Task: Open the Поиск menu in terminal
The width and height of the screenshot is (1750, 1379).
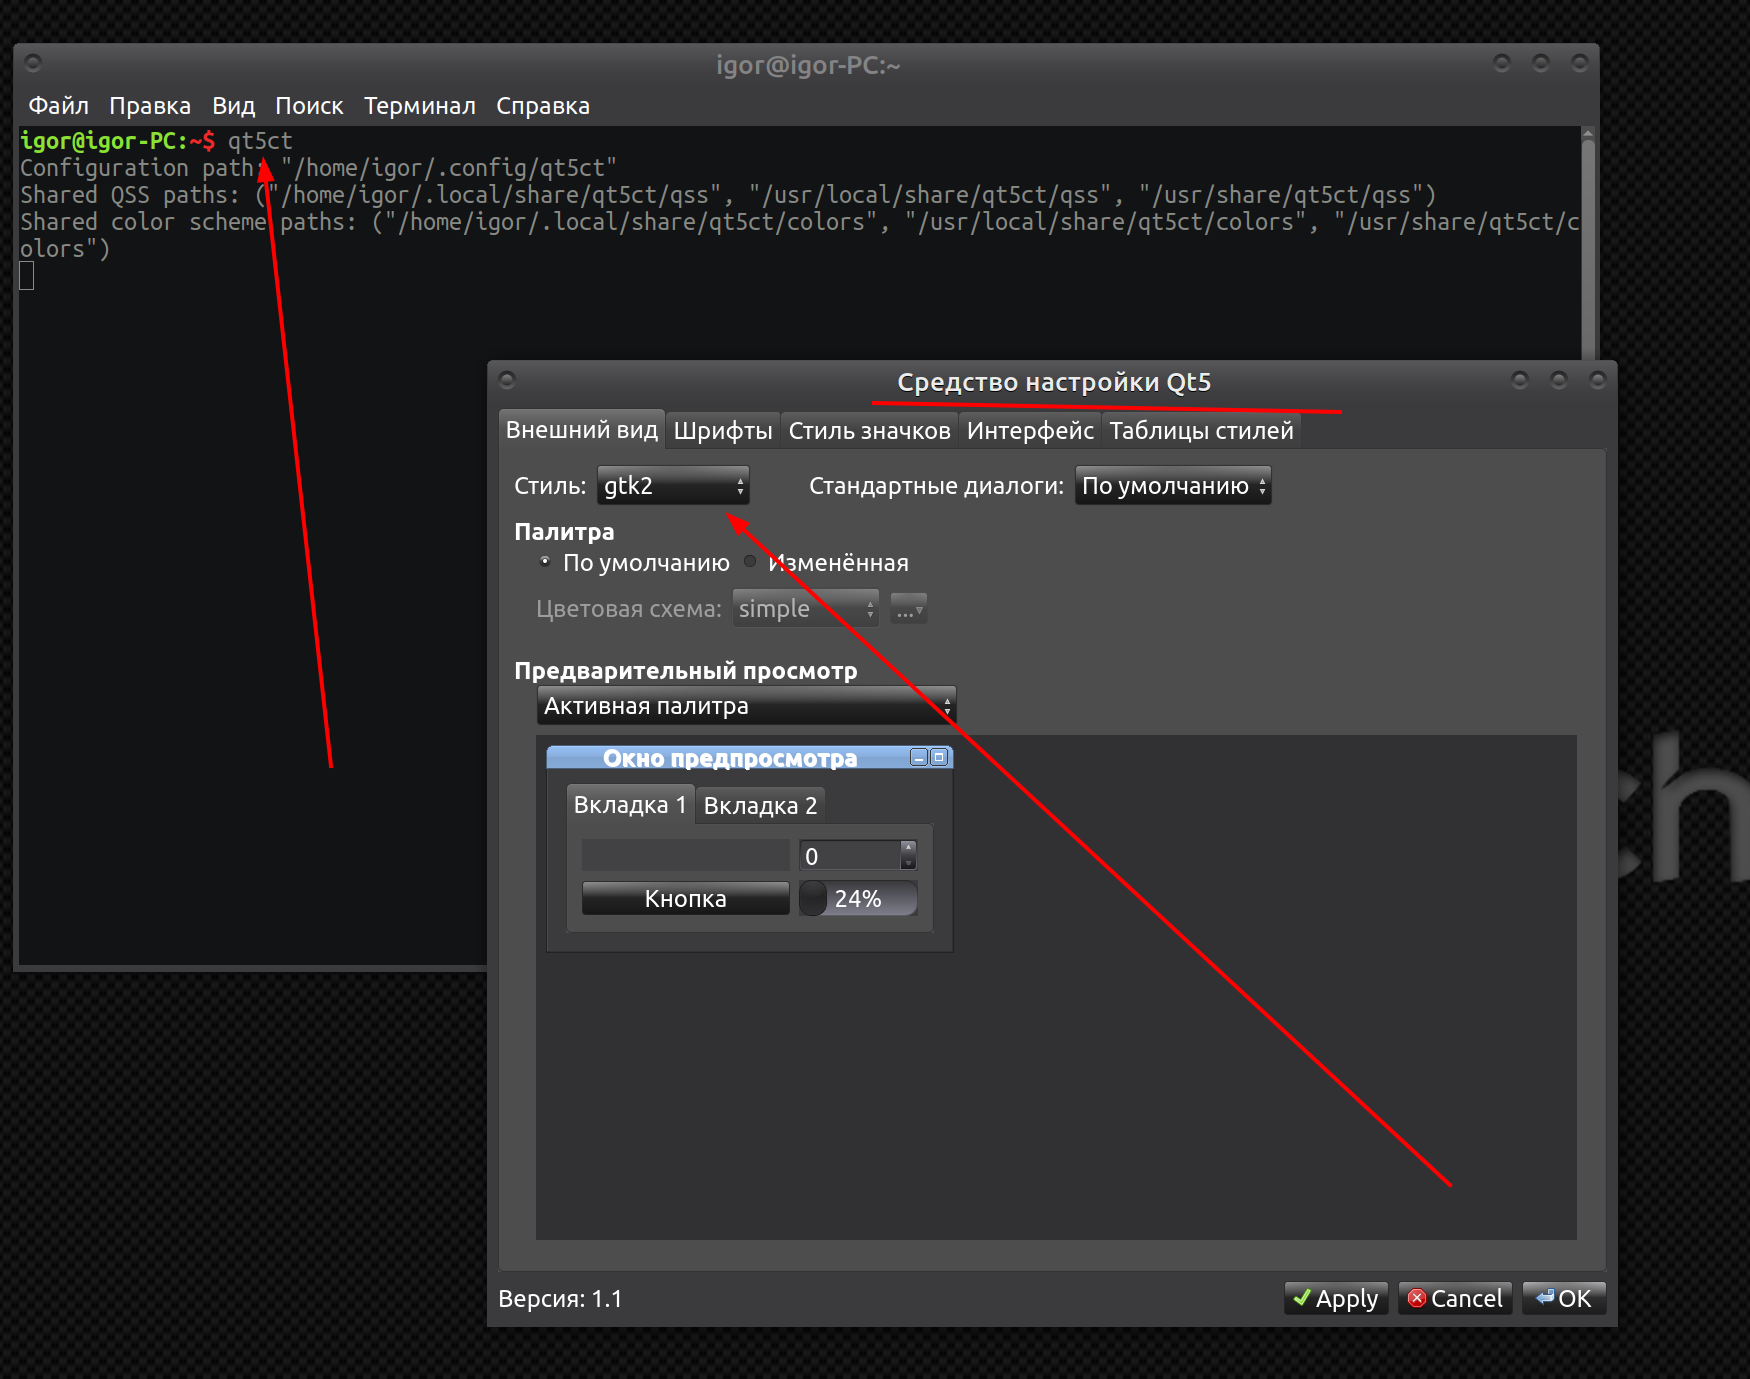Action: (309, 106)
